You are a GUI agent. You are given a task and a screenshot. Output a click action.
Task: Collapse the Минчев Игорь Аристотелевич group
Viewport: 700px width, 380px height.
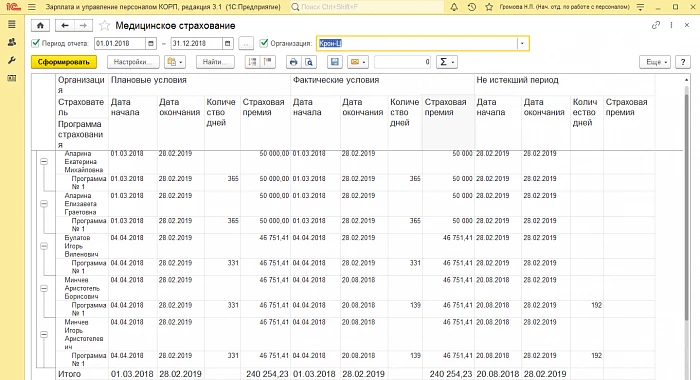pyautogui.click(x=44, y=334)
